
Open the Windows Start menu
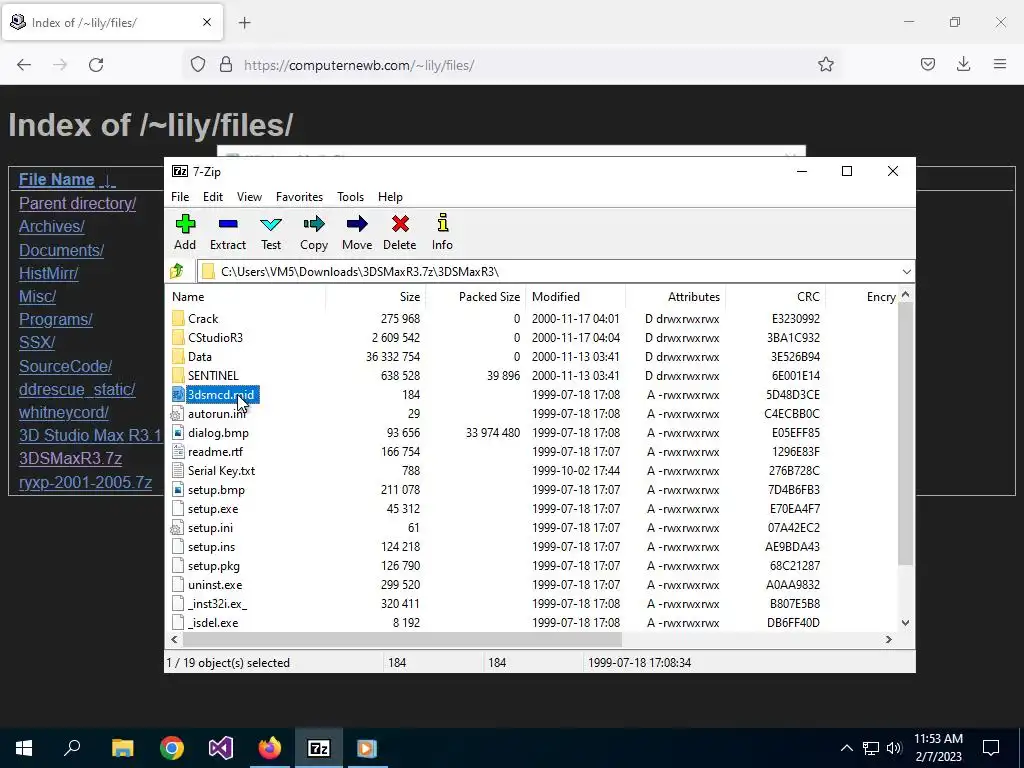pyautogui.click(x=24, y=748)
